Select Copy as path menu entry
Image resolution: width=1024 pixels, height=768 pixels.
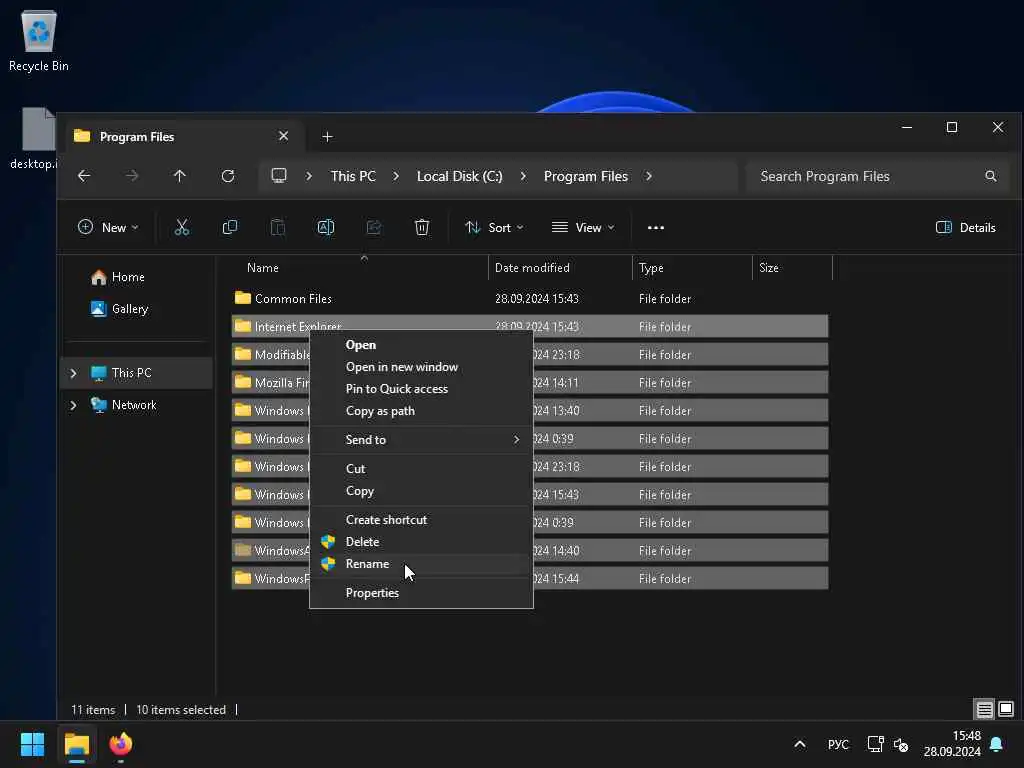pos(421,411)
